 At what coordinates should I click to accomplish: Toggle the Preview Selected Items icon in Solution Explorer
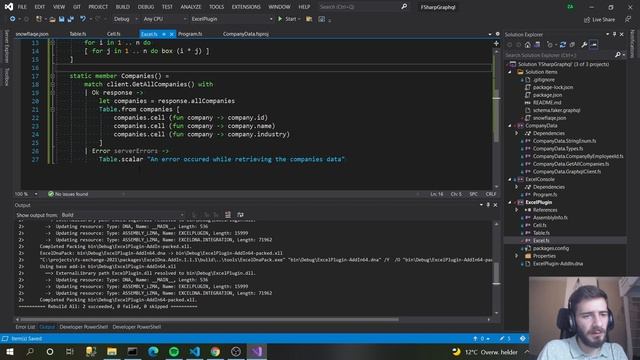[x=593, y=45]
